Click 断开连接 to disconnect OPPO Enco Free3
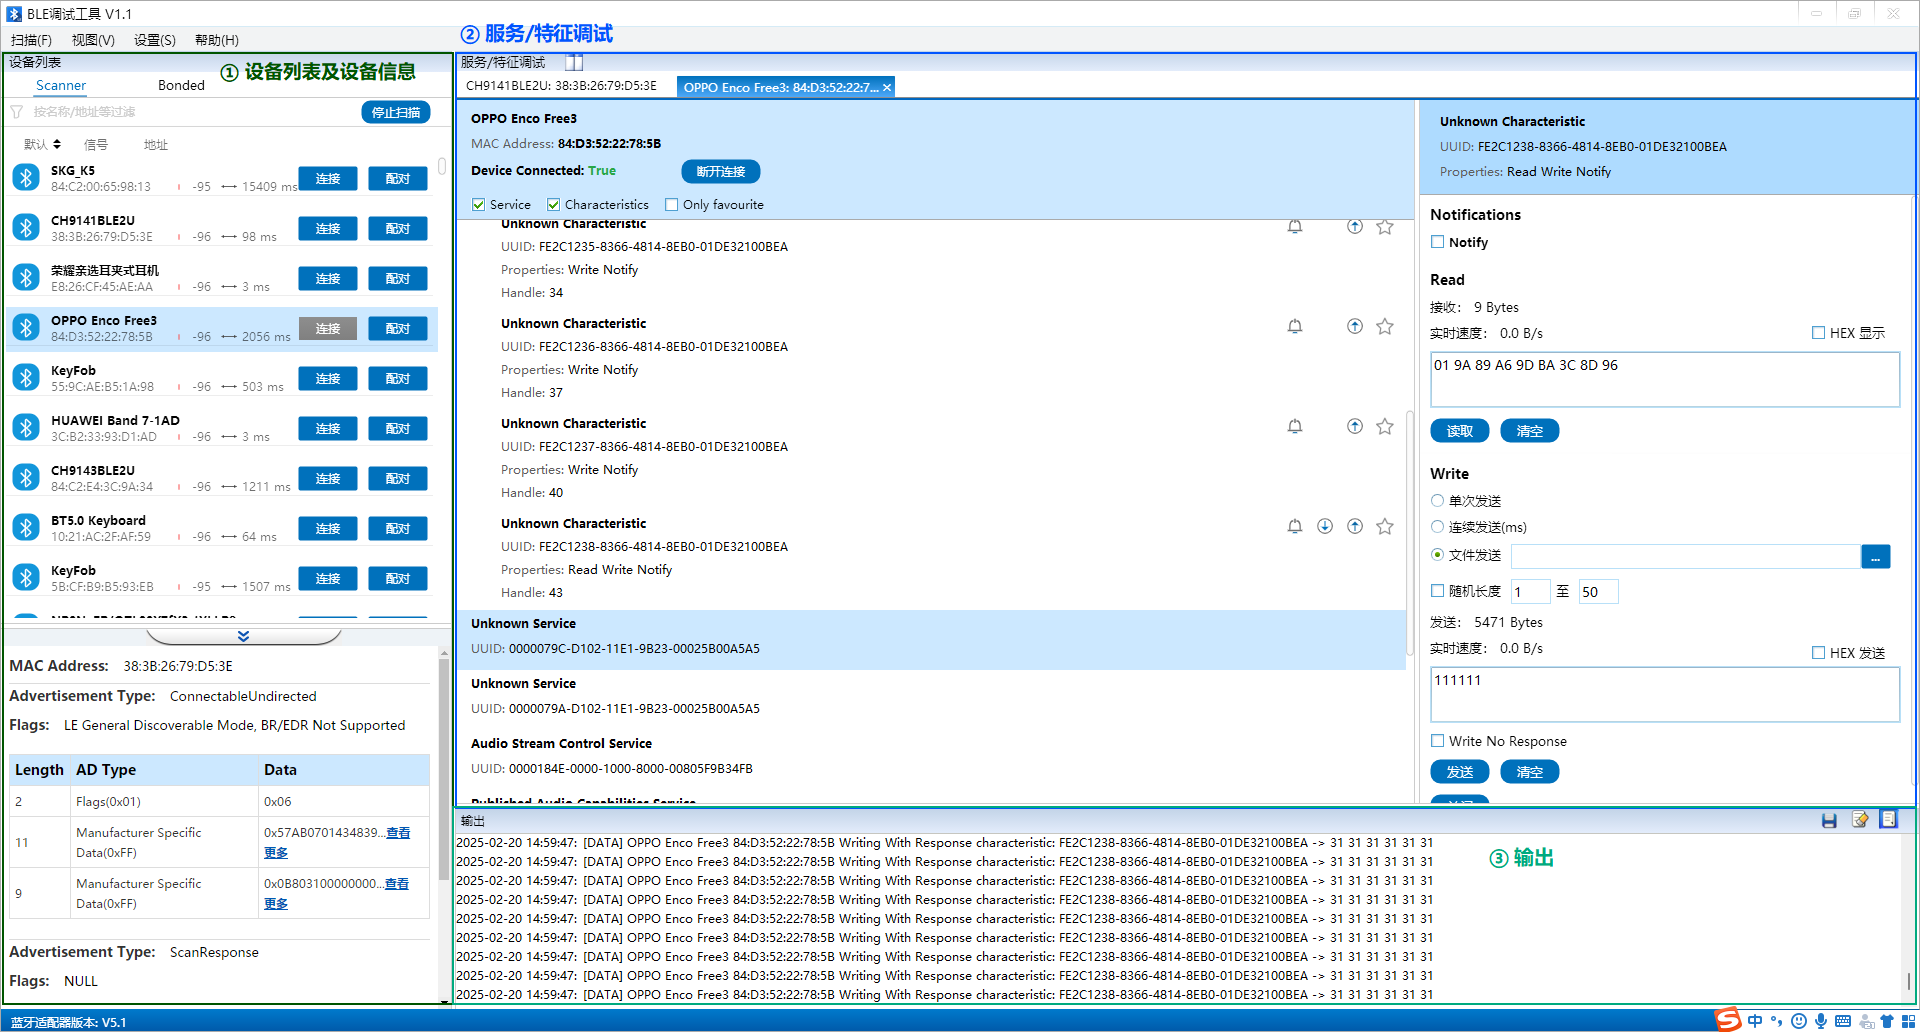The width and height of the screenshot is (1920, 1032). [x=719, y=171]
